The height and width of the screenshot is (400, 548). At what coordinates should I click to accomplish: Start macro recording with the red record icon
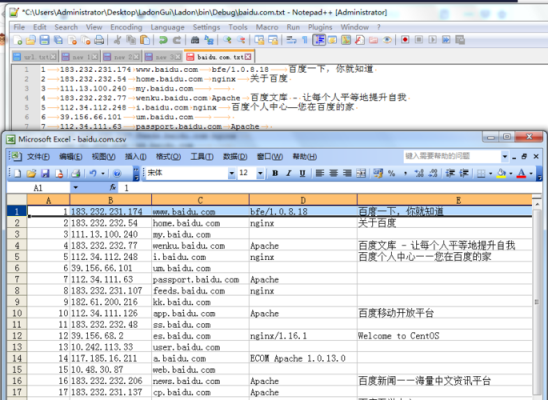coord(405,40)
